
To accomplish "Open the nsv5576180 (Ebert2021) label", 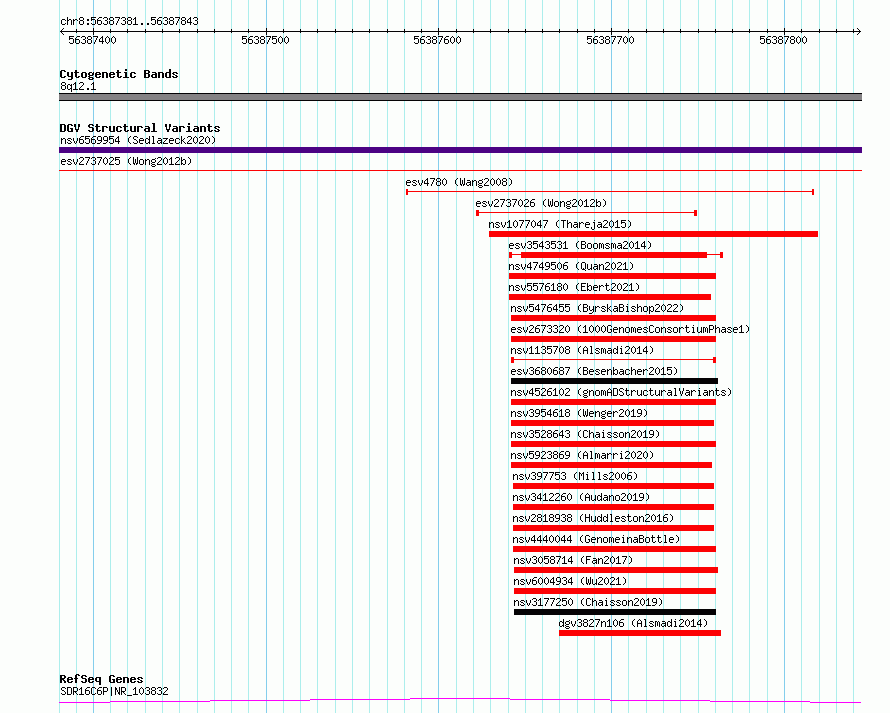I will click(574, 287).
